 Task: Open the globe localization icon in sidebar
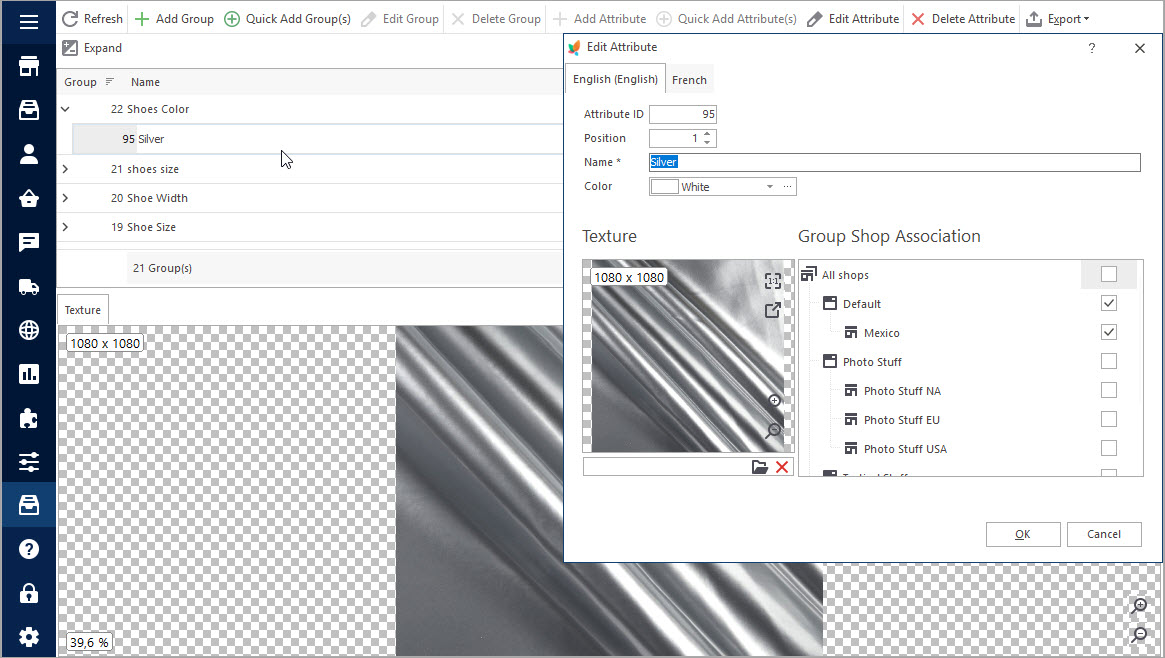pyautogui.click(x=28, y=331)
